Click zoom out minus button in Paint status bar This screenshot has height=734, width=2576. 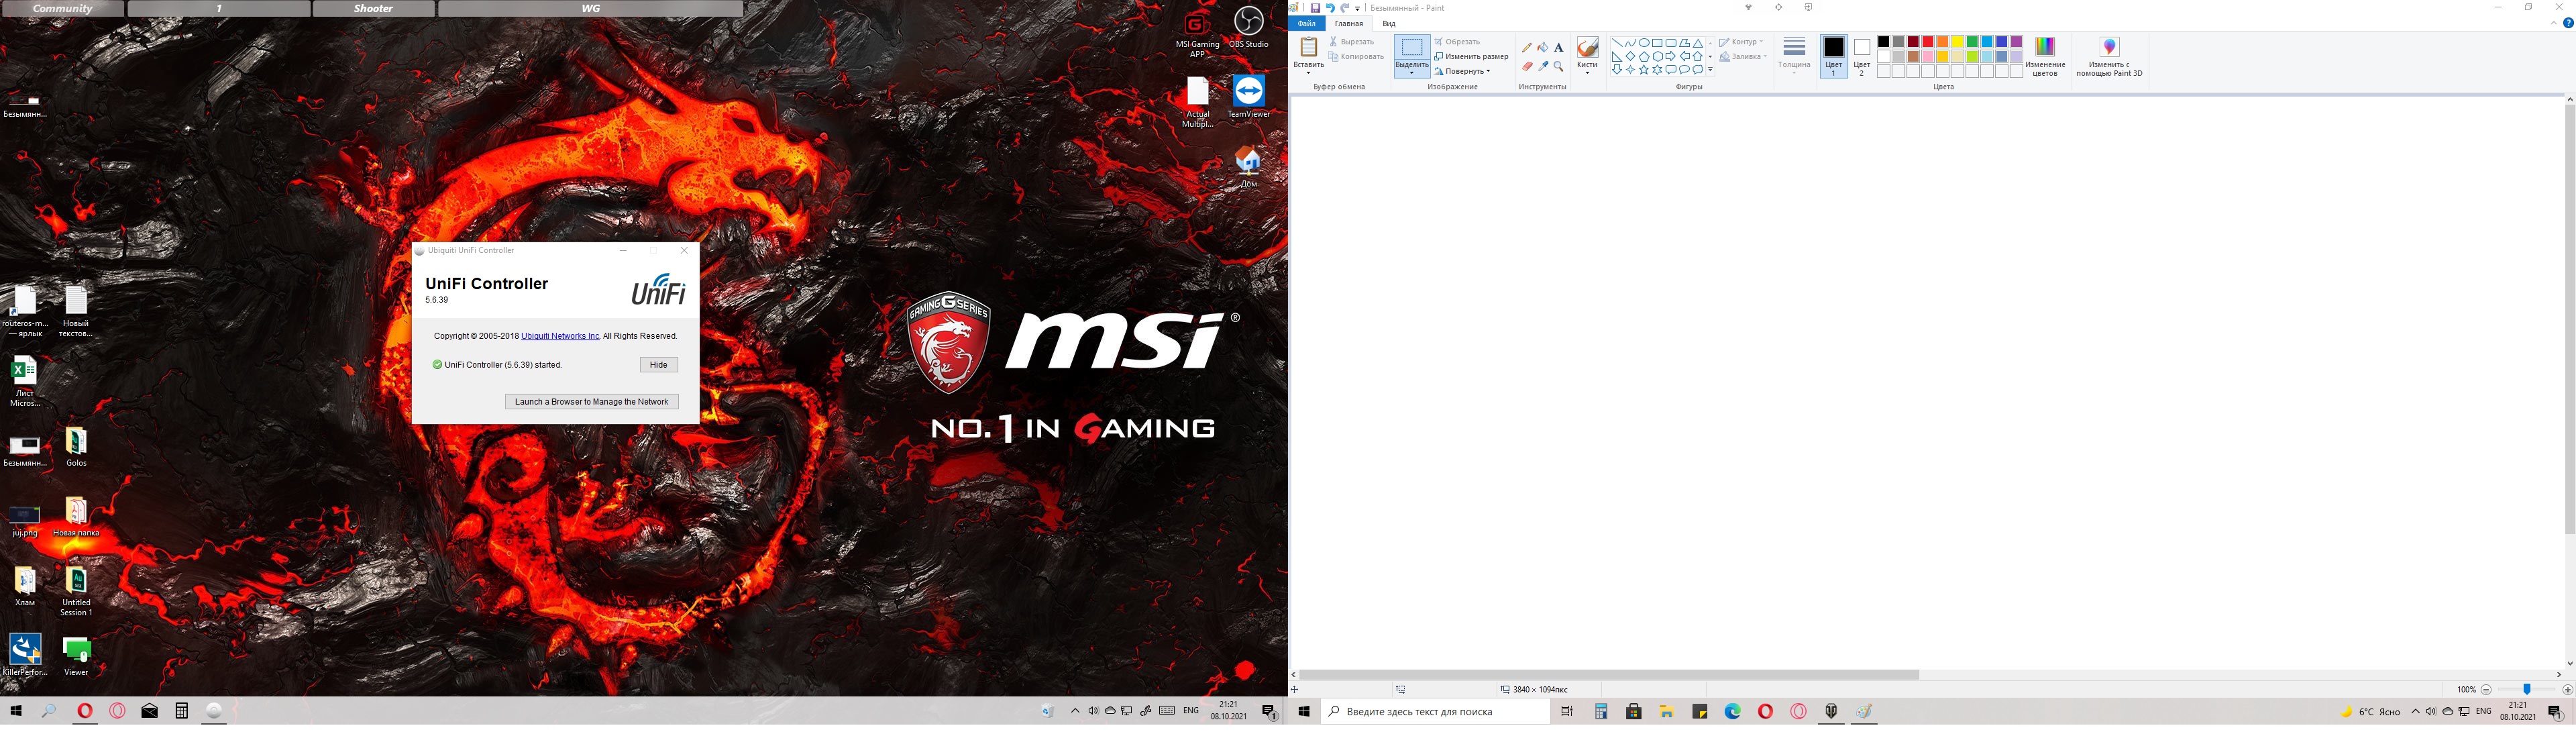coord(2486,690)
